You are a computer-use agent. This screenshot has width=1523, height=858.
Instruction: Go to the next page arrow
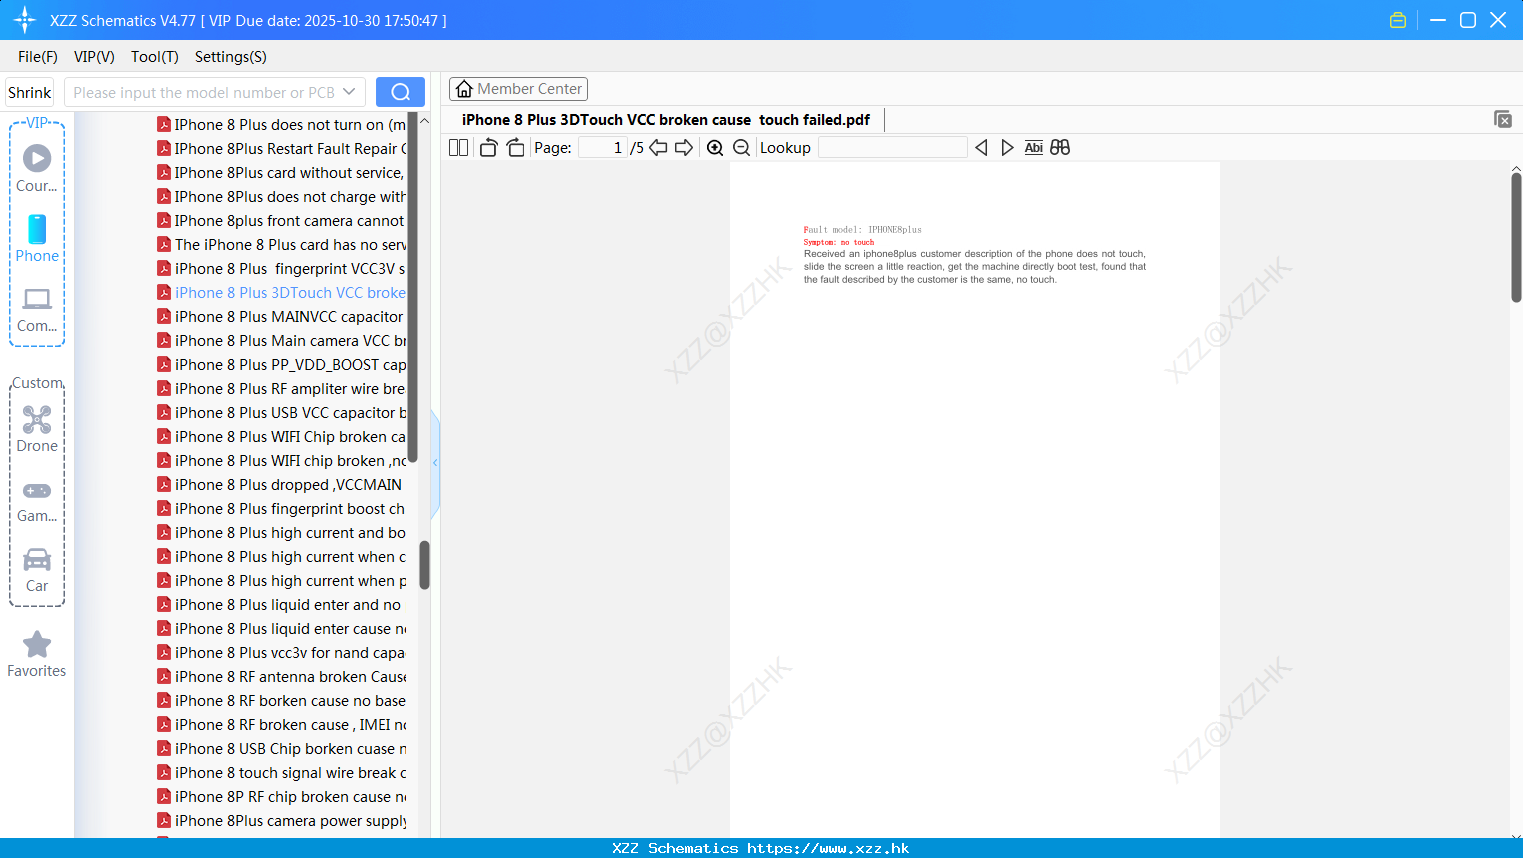coord(684,148)
